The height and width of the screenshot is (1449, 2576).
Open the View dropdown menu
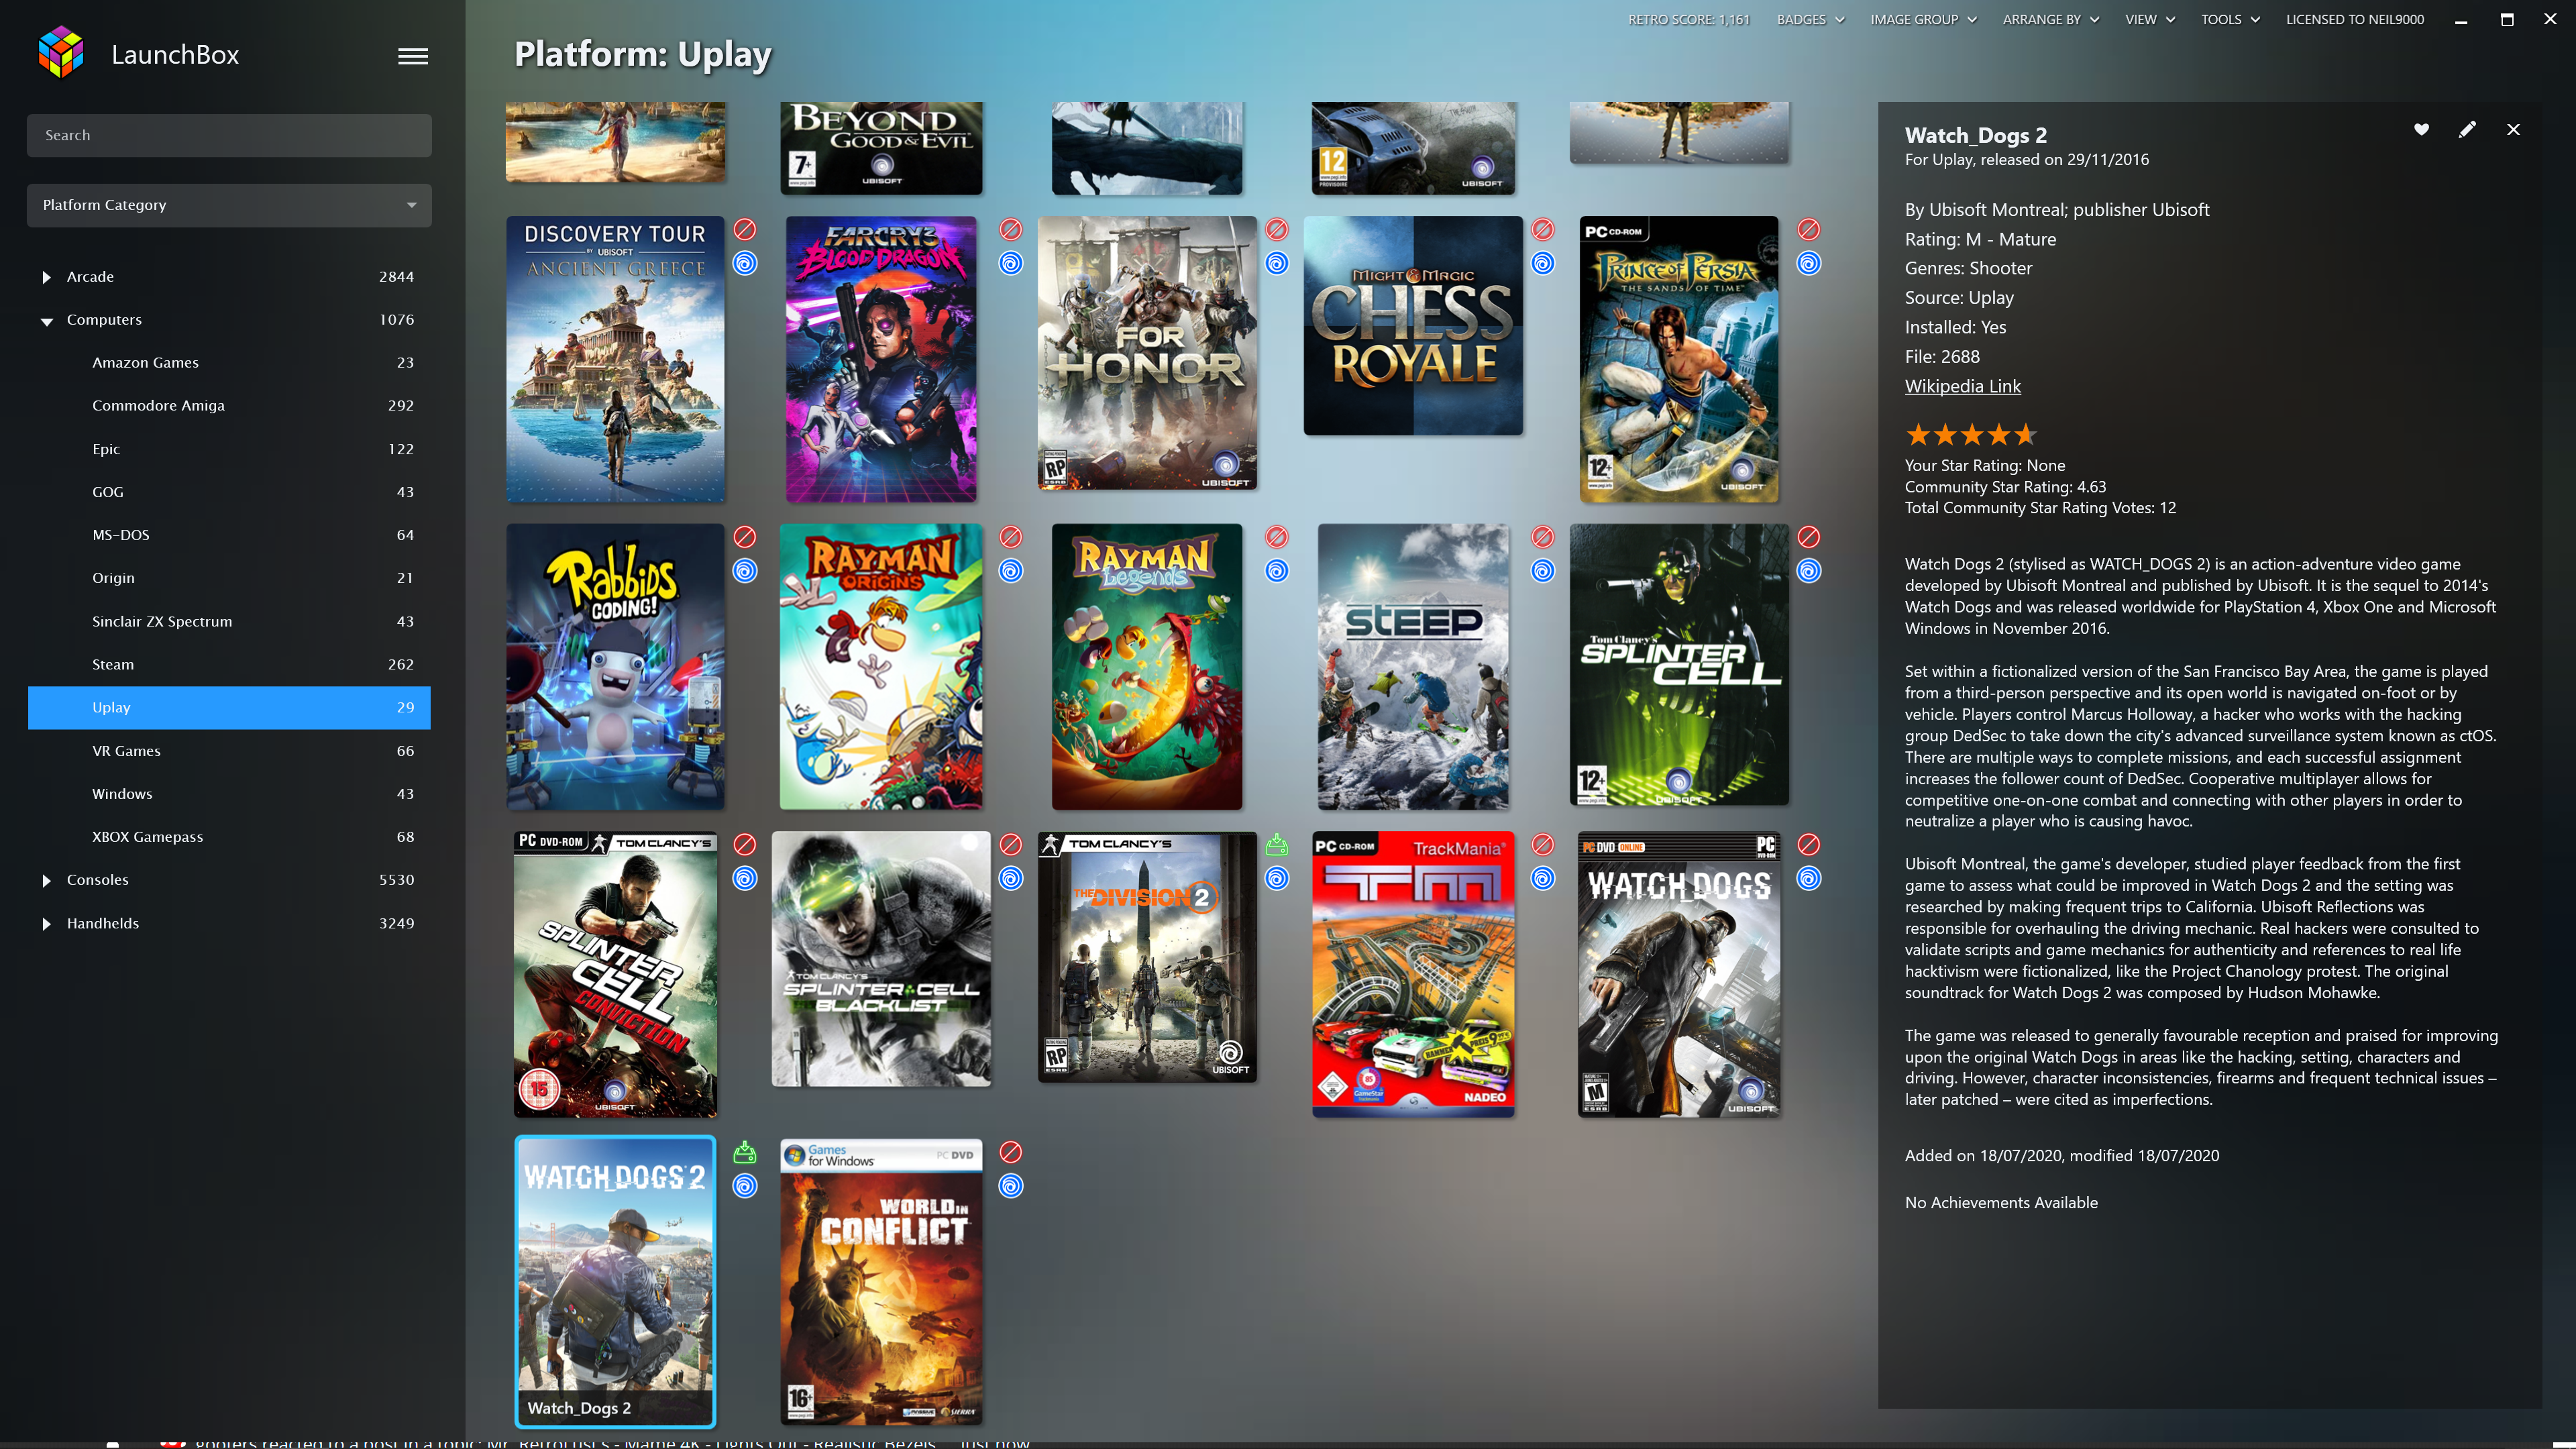2150,19
